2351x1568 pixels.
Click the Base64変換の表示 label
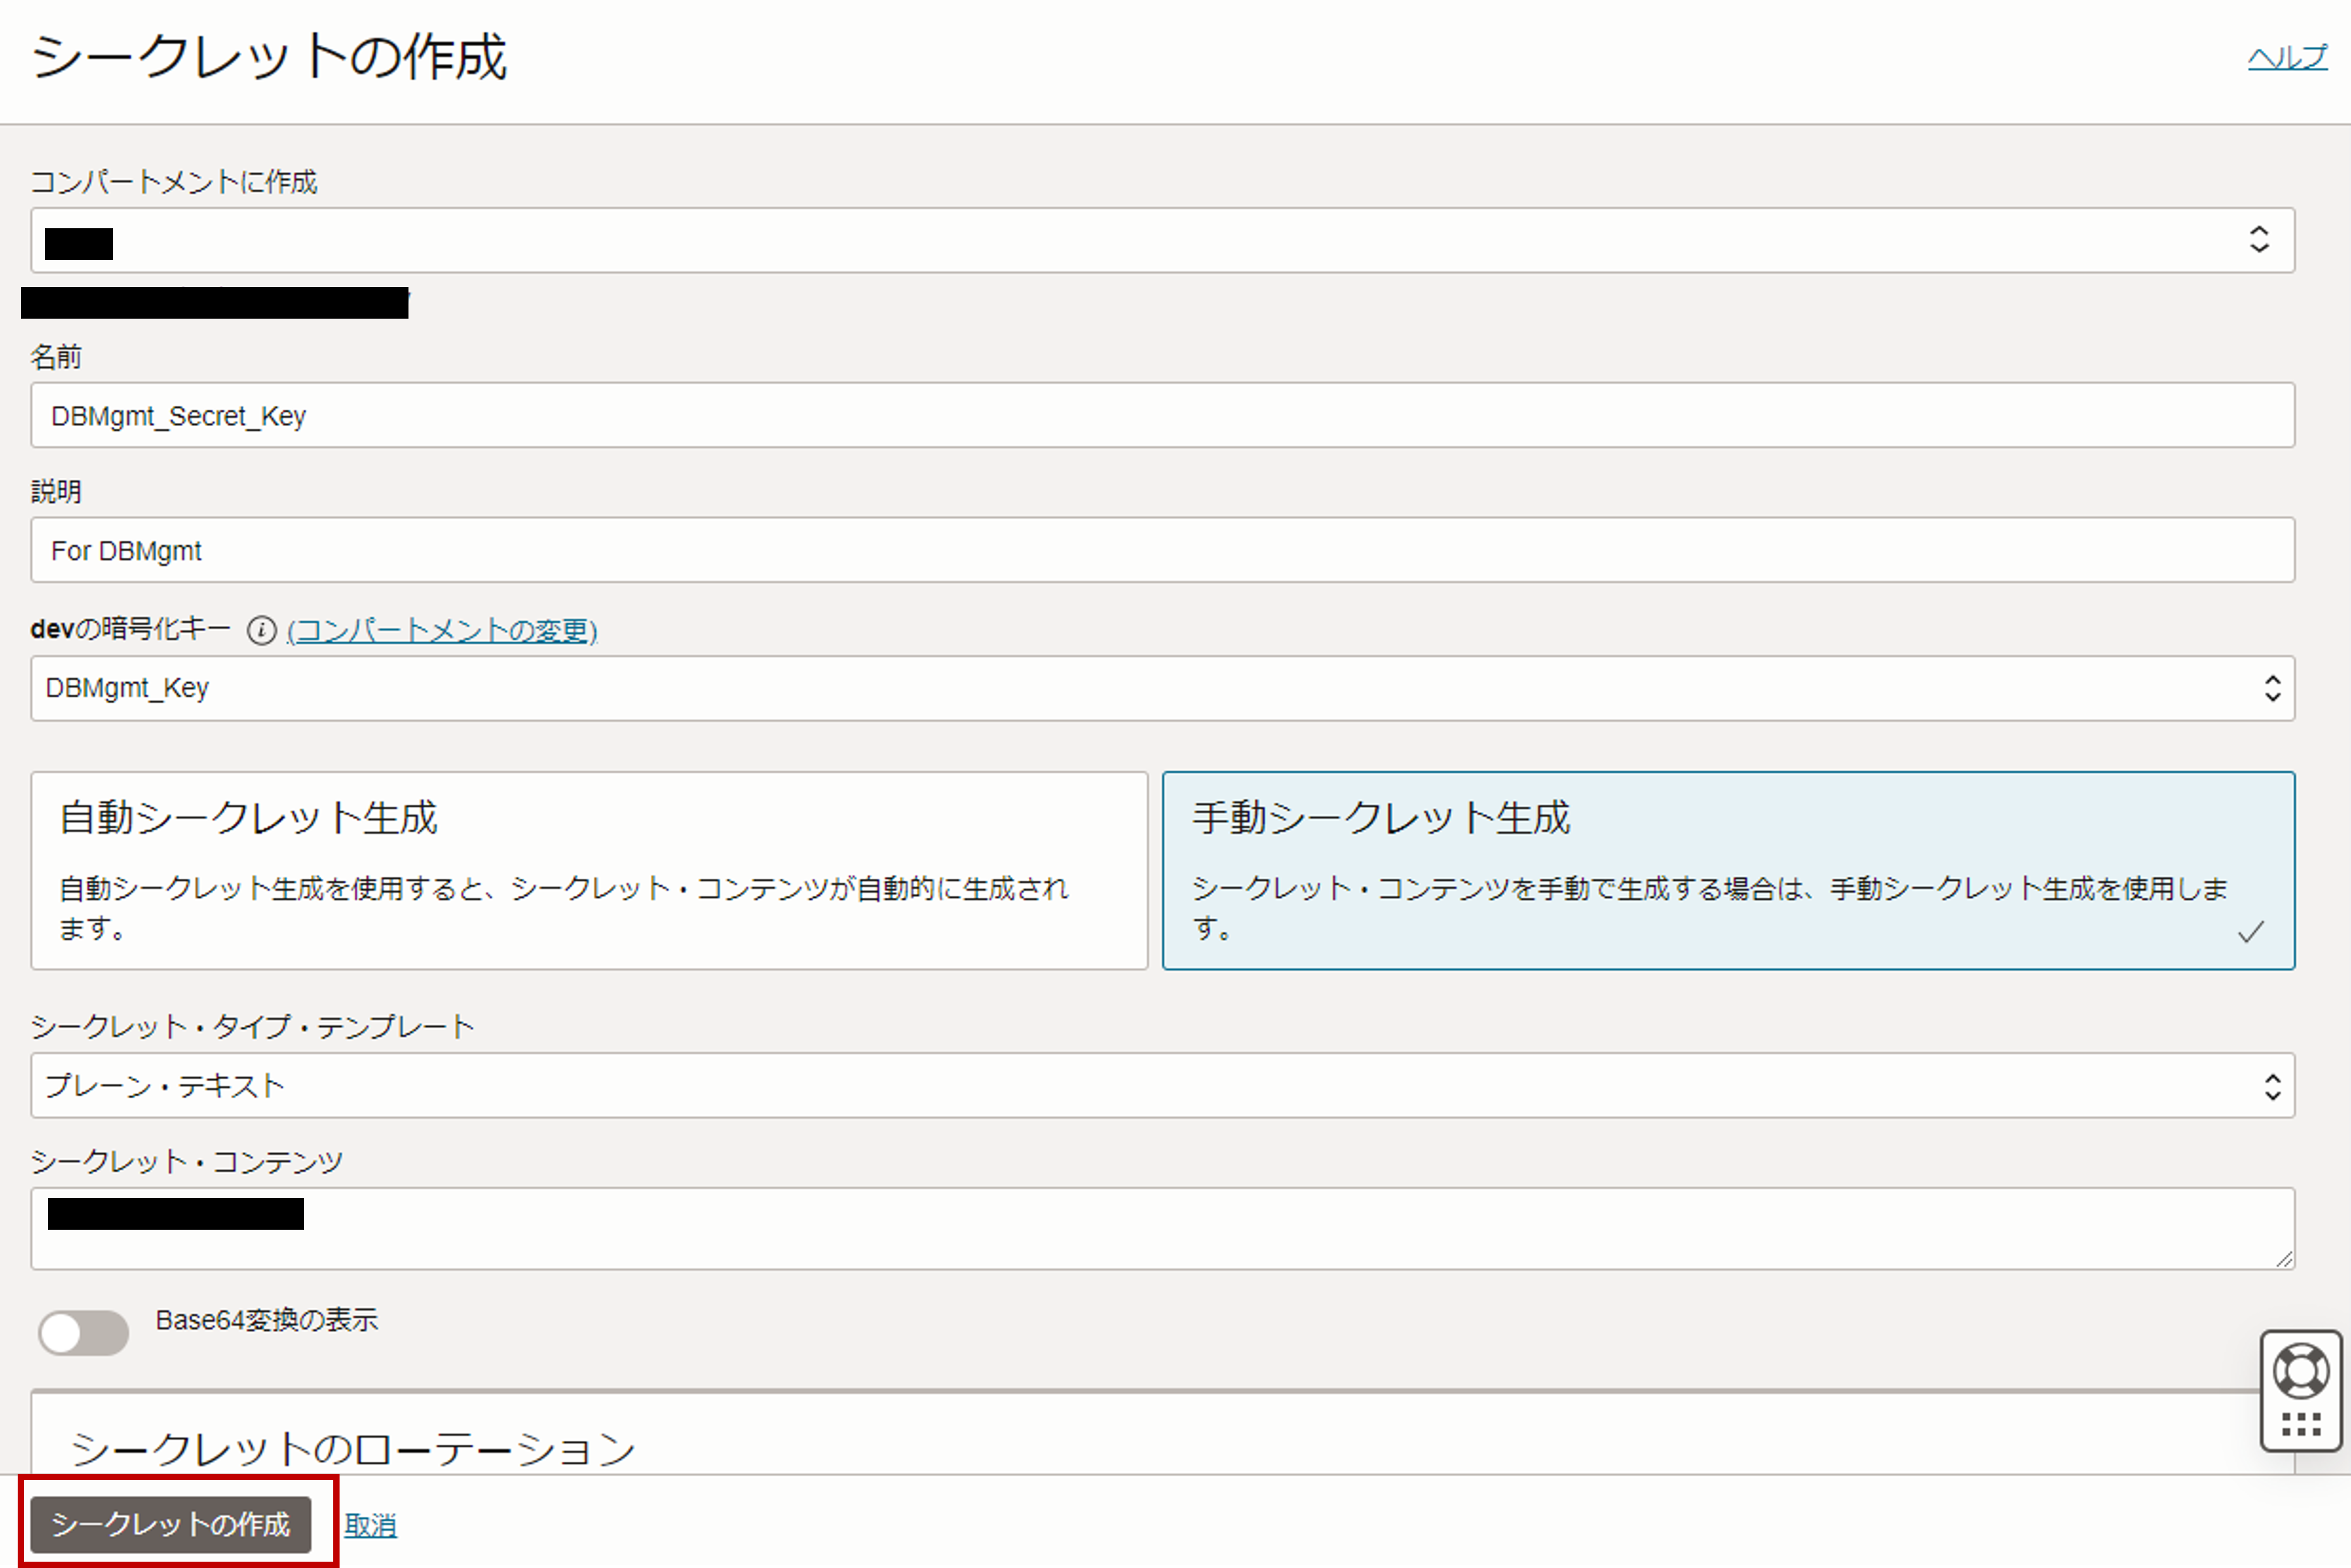pyautogui.click(x=267, y=1320)
